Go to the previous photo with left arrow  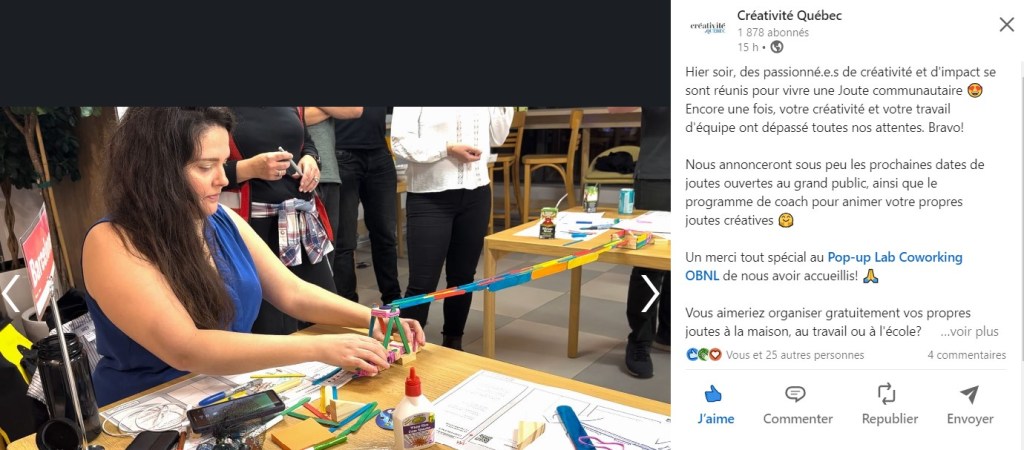coord(11,294)
